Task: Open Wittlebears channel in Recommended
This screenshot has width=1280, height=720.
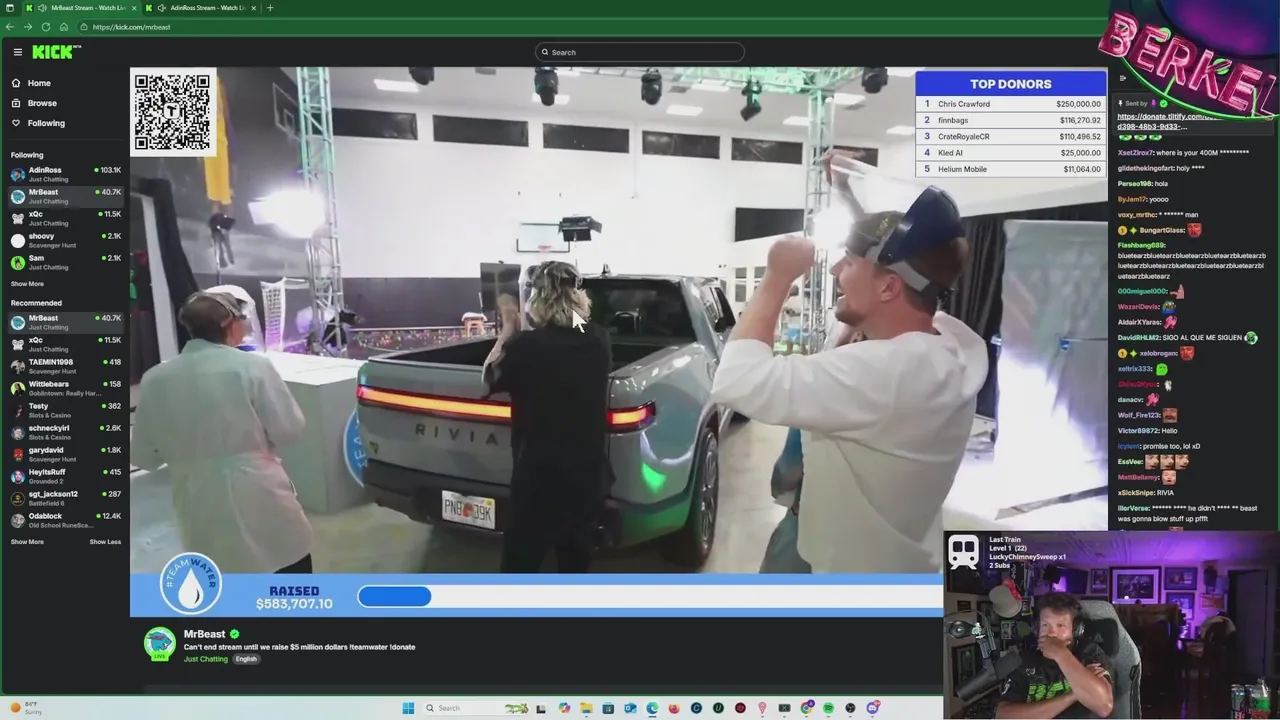Action: click(x=65, y=388)
